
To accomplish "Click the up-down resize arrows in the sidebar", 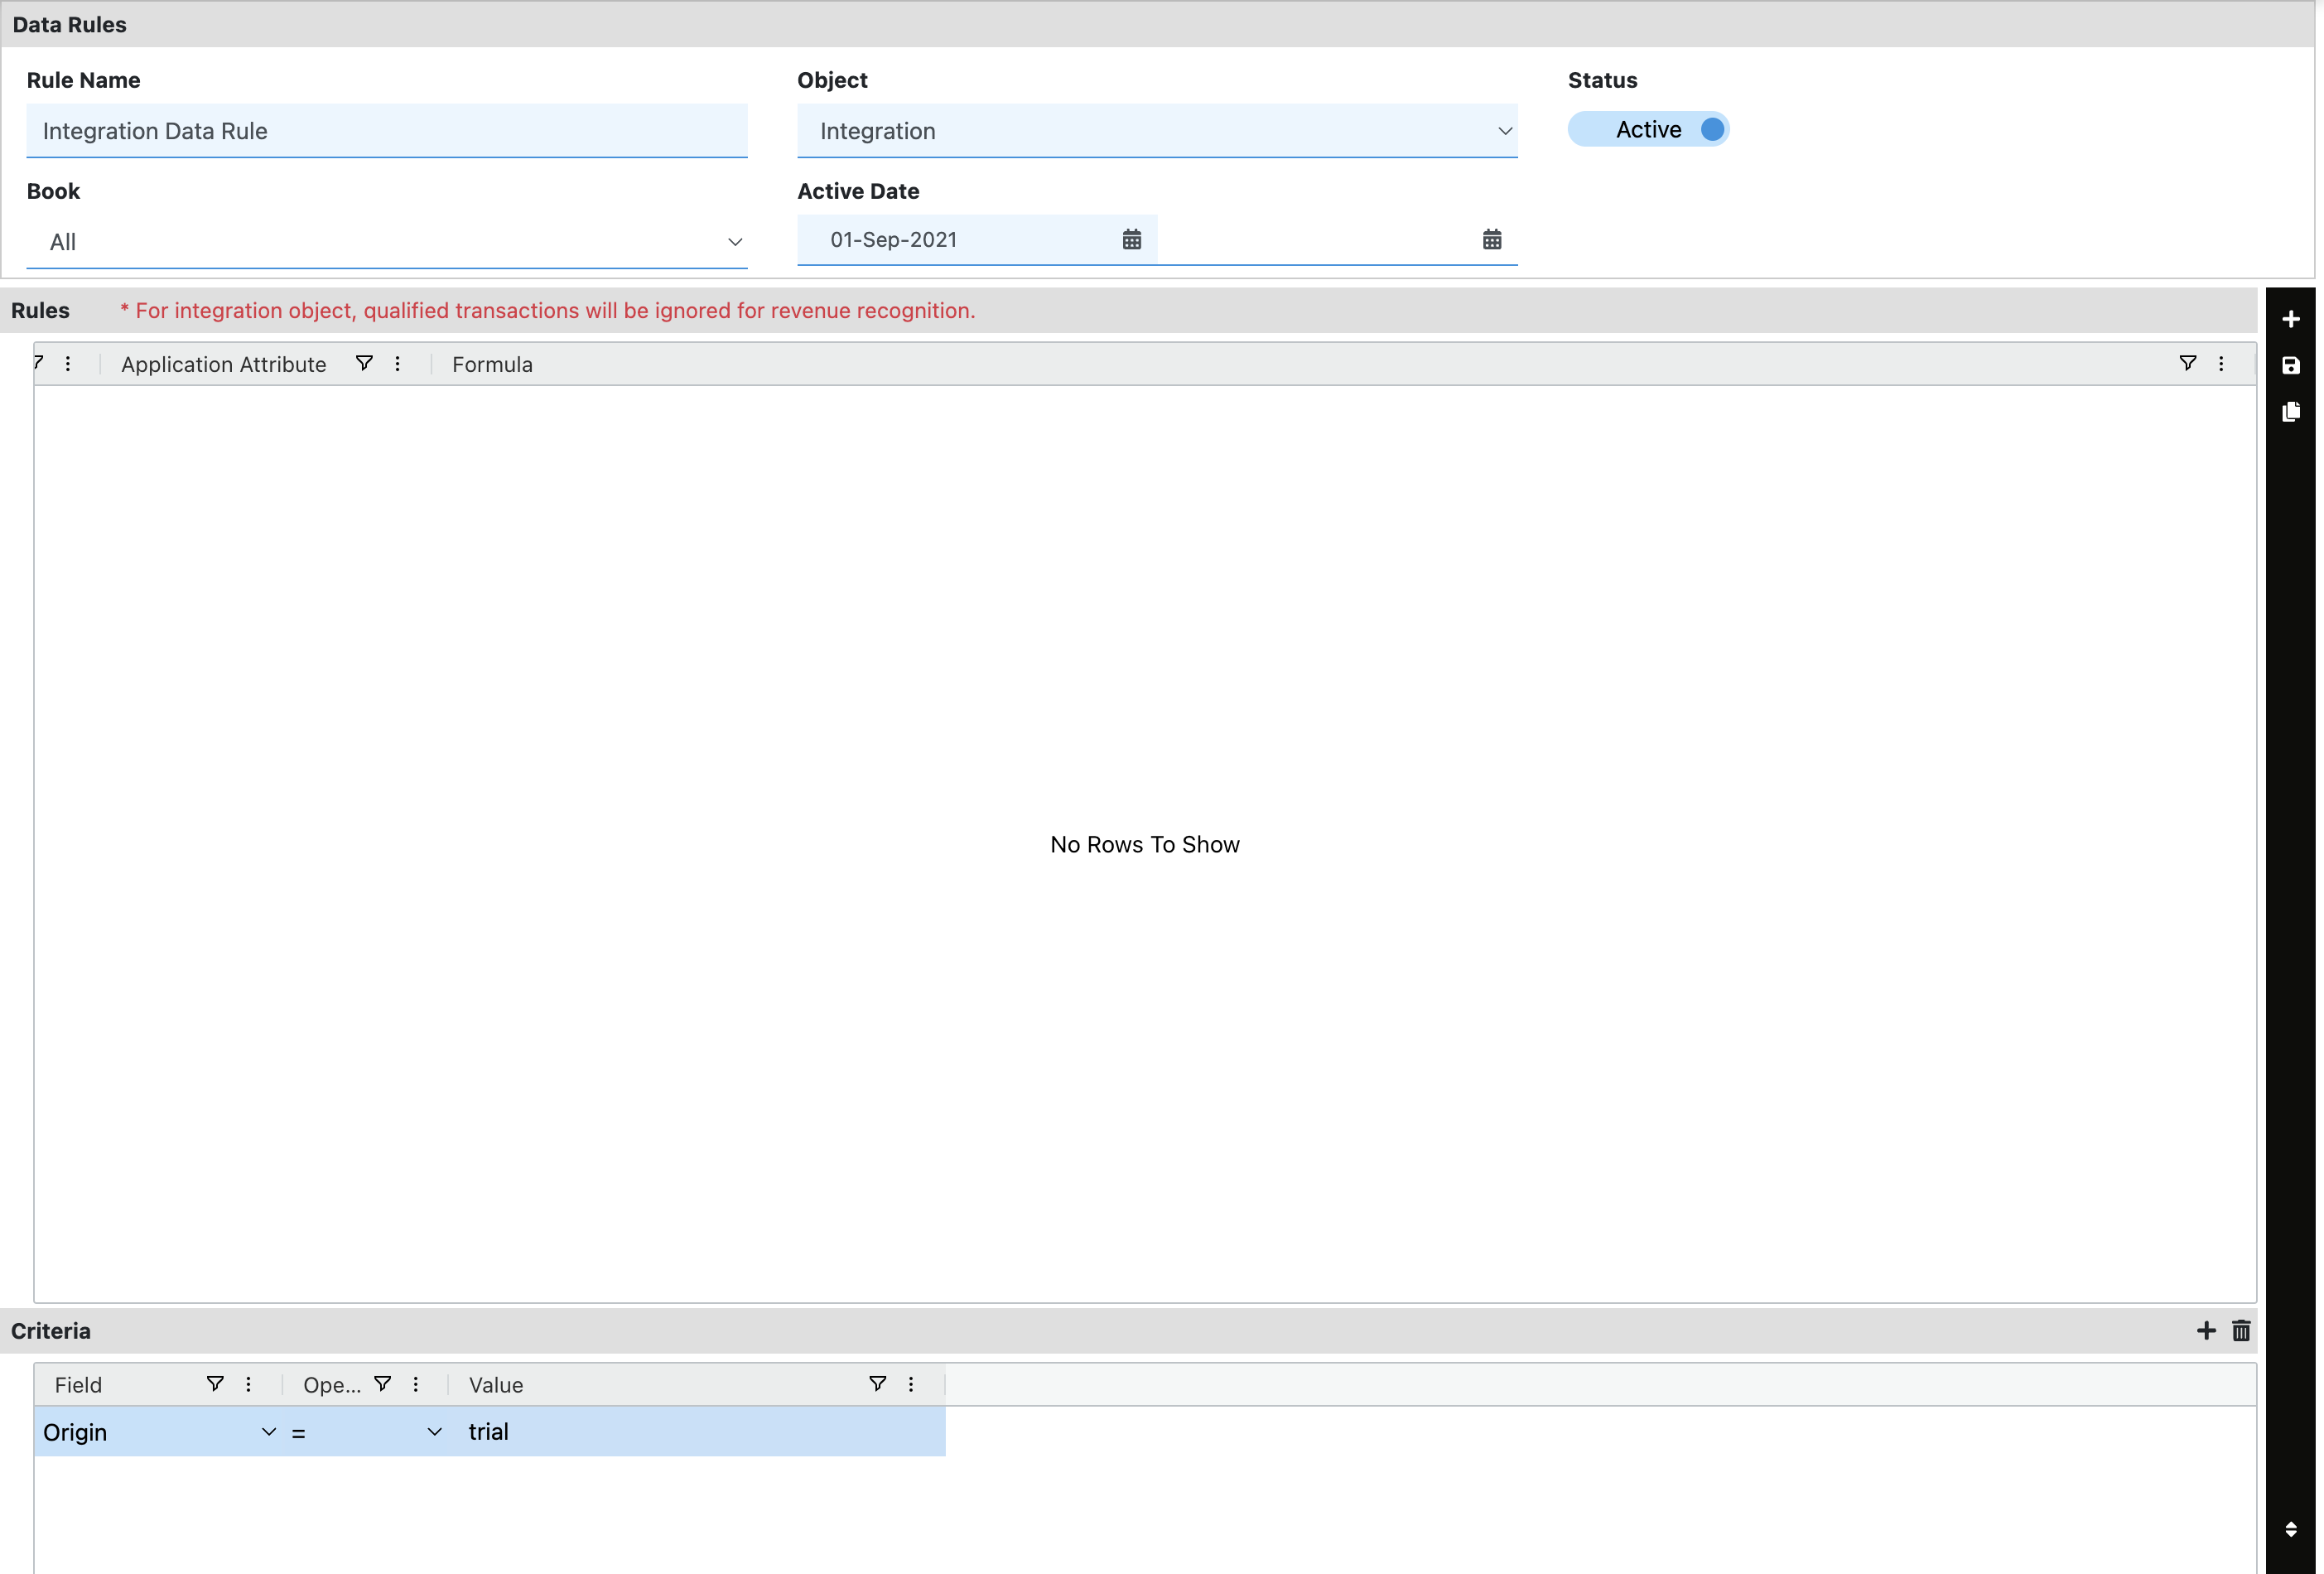I will tap(2290, 1529).
